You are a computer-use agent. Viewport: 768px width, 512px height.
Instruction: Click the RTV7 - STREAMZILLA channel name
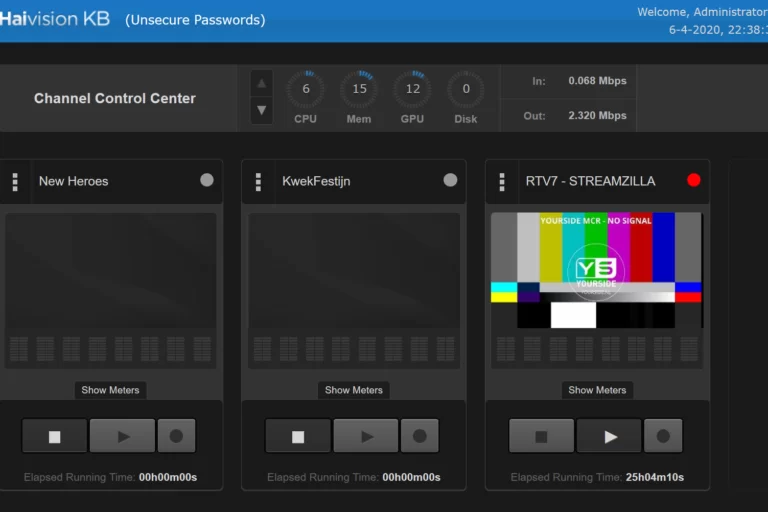point(590,181)
